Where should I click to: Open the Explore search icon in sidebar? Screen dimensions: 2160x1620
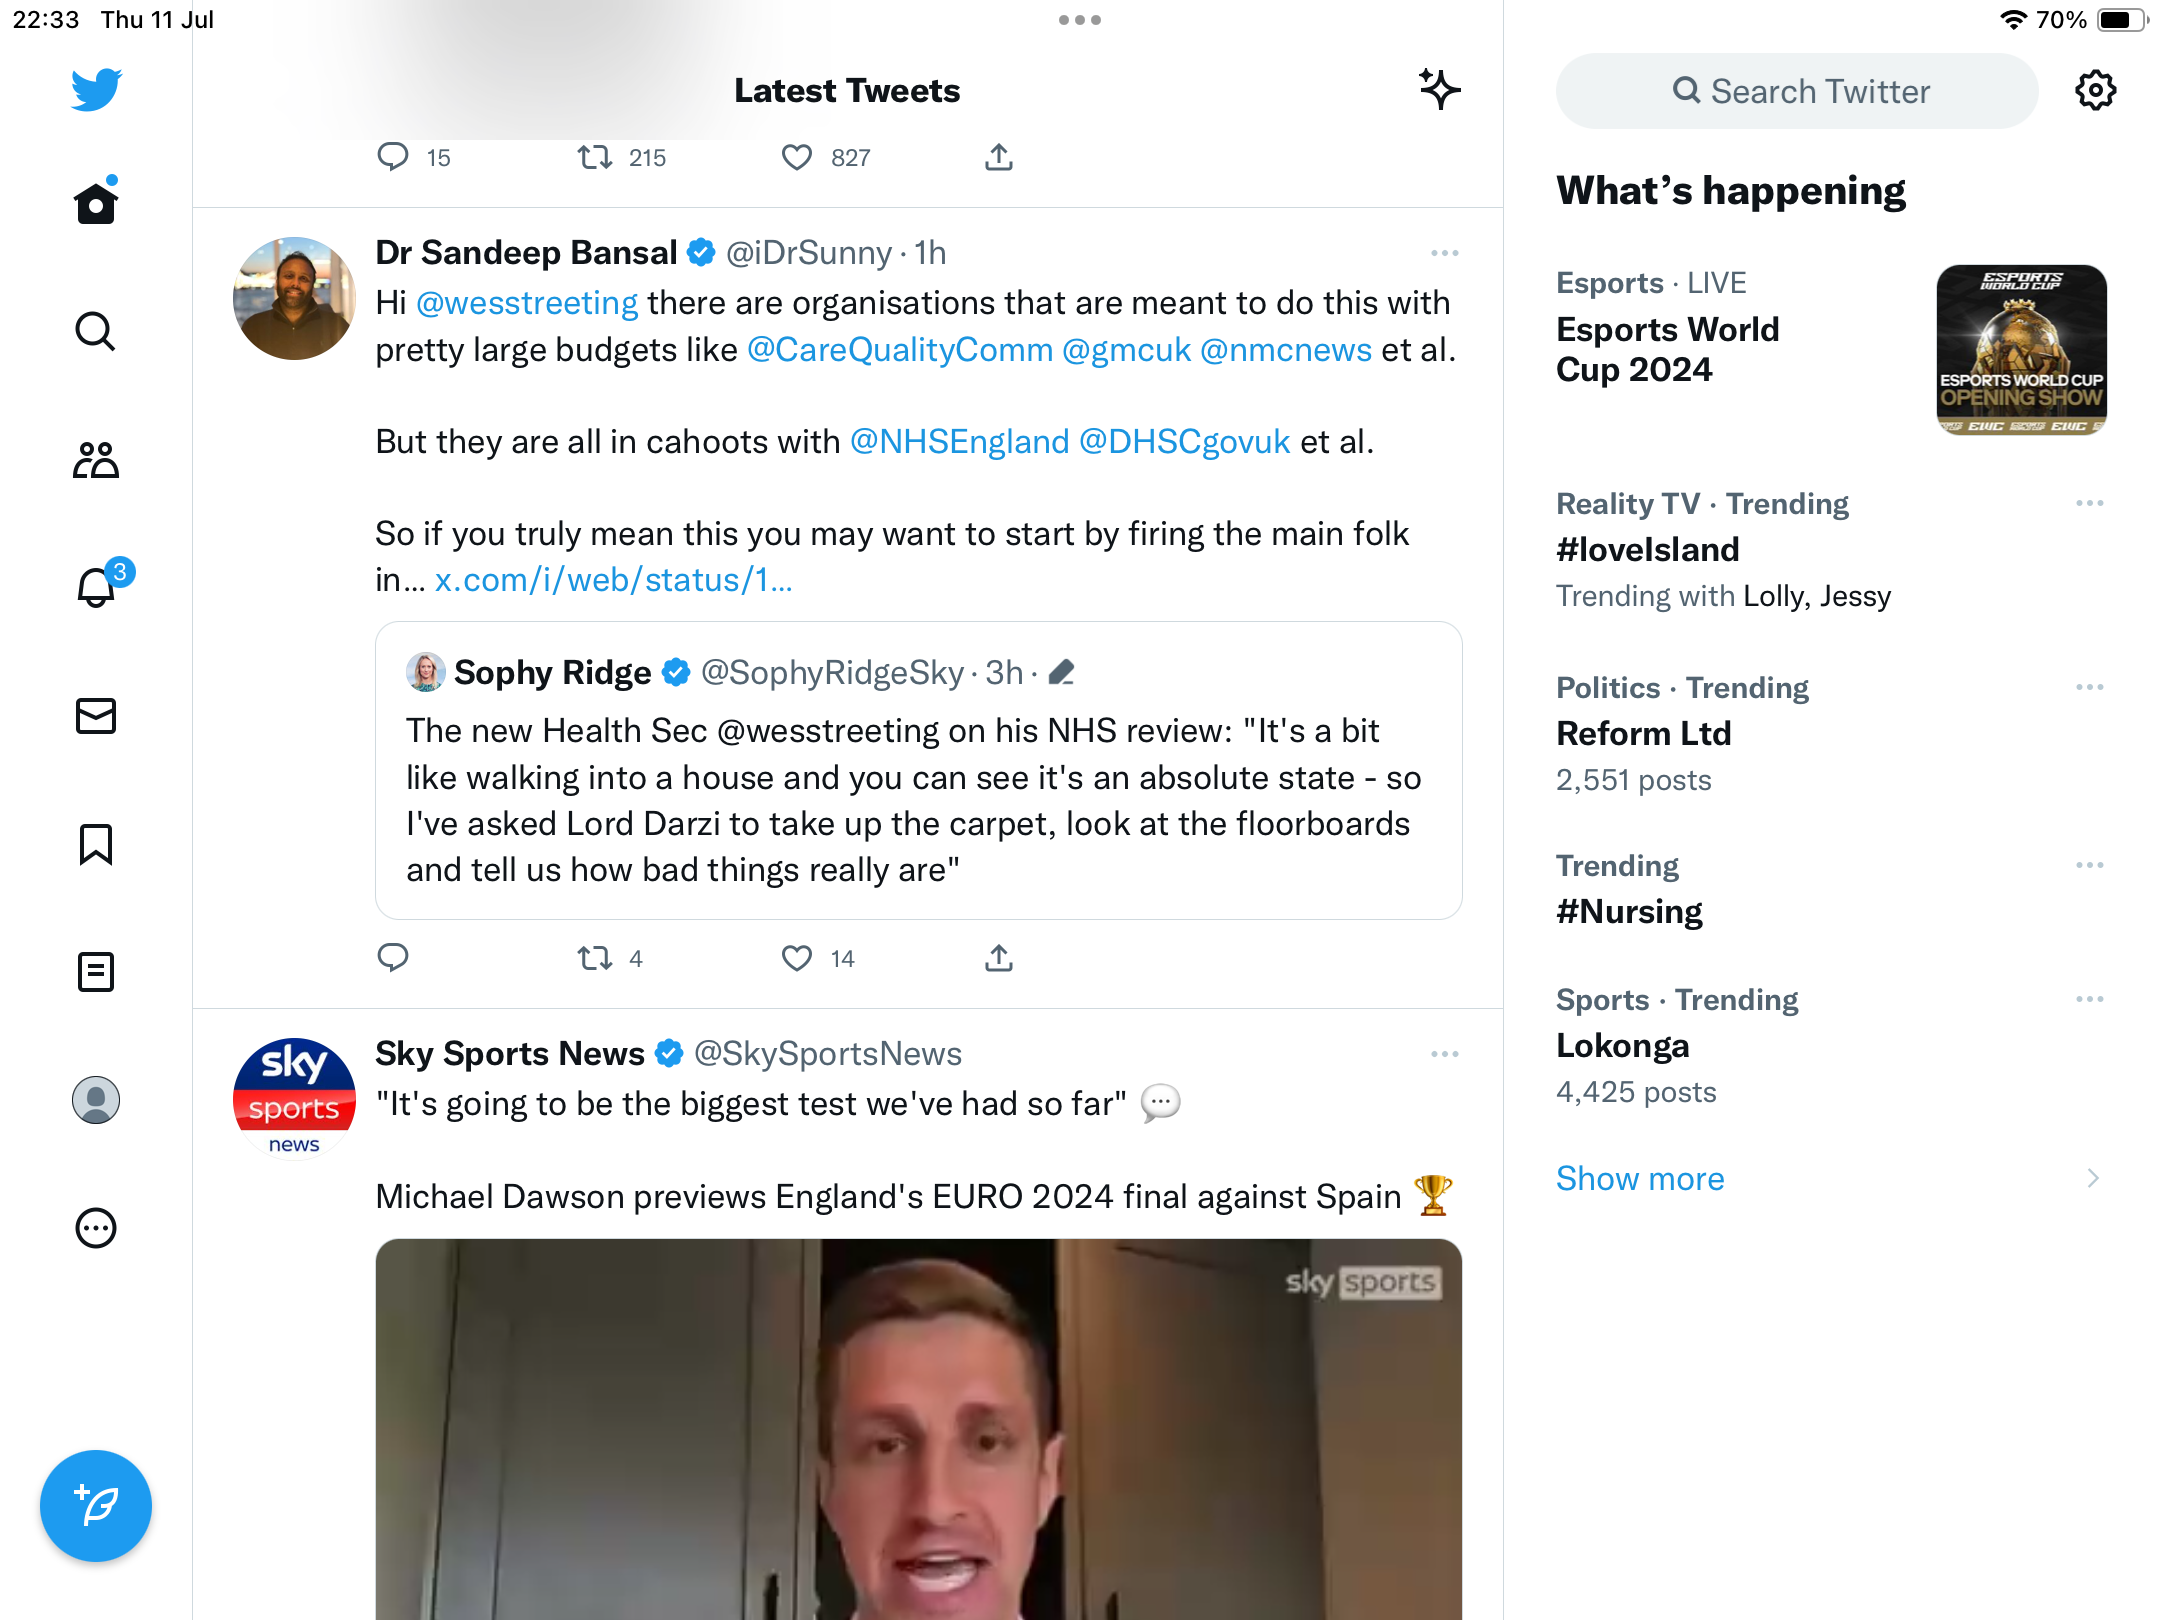tap(96, 332)
